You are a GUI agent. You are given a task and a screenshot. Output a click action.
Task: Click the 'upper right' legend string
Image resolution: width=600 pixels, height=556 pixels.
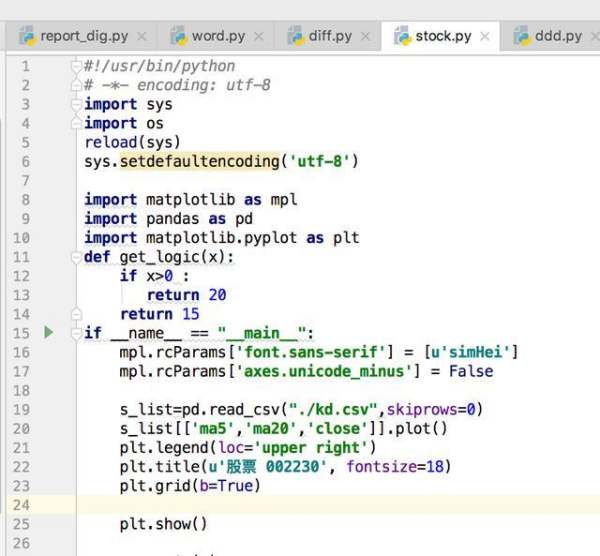(x=311, y=448)
